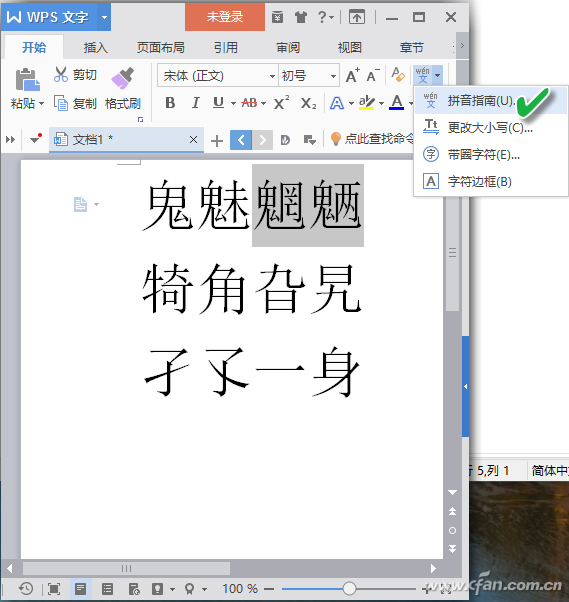Toggle italic formatting
The image size is (569, 602).
(x=195, y=103)
